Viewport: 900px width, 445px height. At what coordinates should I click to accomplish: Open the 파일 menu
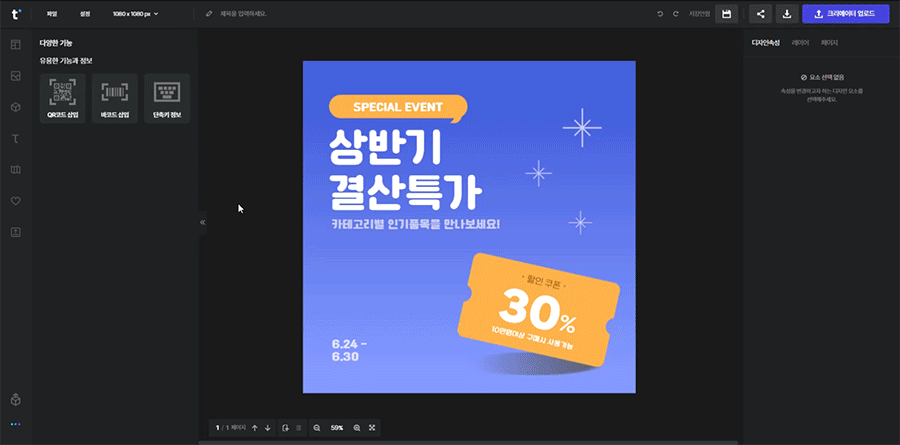[x=52, y=14]
